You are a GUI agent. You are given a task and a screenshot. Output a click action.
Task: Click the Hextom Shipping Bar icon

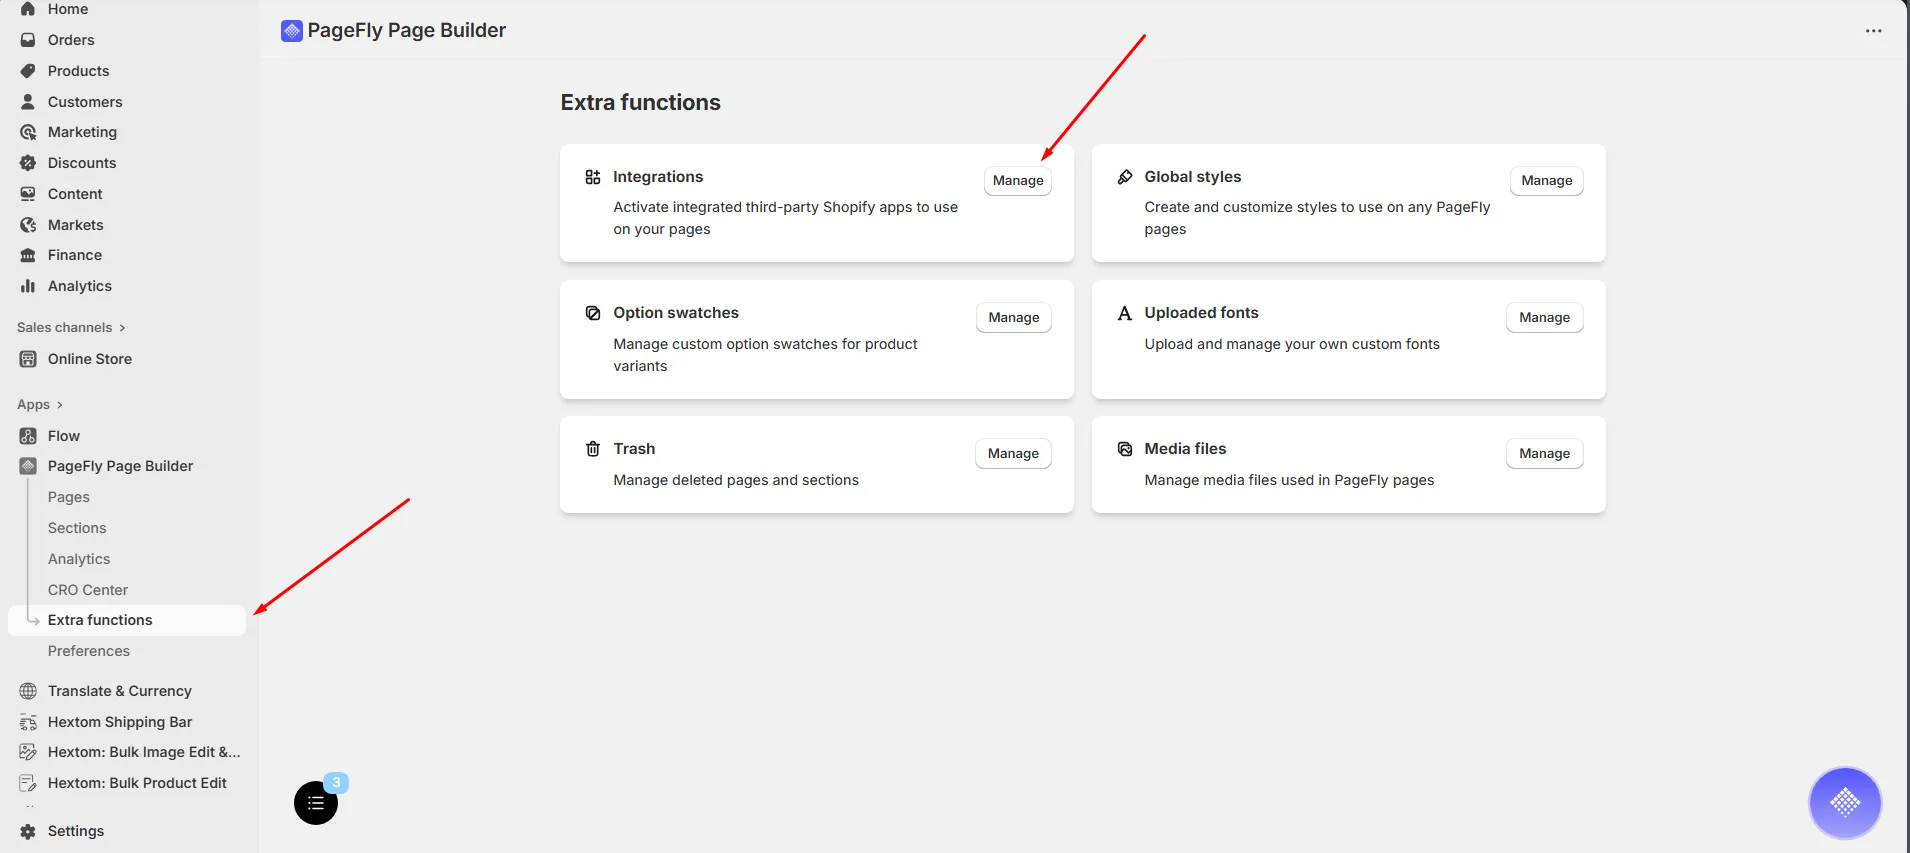pyautogui.click(x=28, y=722)
